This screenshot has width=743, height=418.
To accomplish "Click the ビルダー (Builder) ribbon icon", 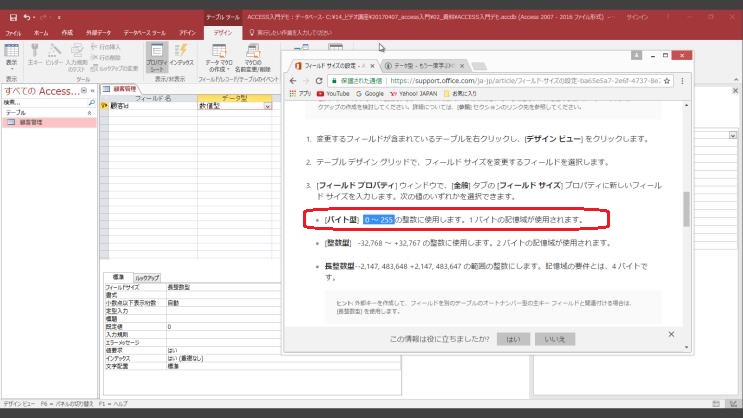I will (54, 55).
